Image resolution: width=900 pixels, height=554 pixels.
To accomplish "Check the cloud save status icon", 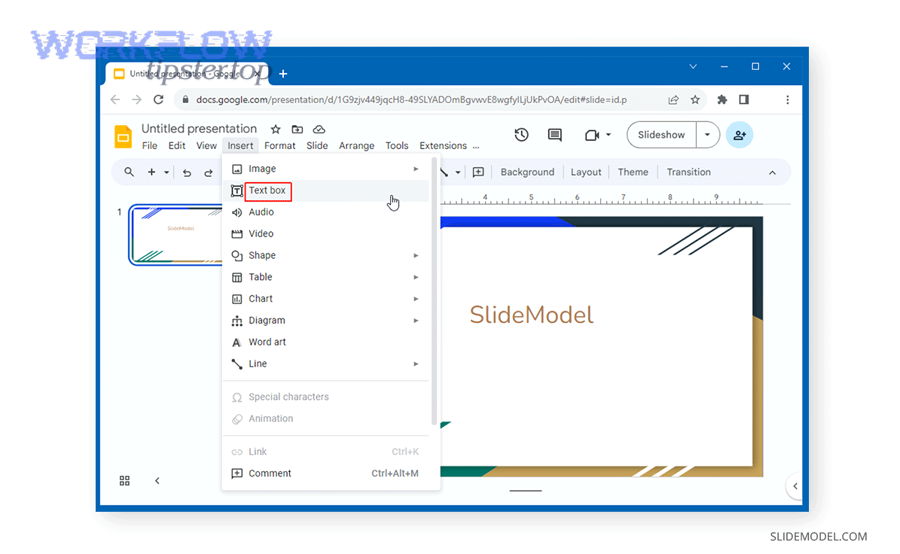I will [x=319, y=129].
